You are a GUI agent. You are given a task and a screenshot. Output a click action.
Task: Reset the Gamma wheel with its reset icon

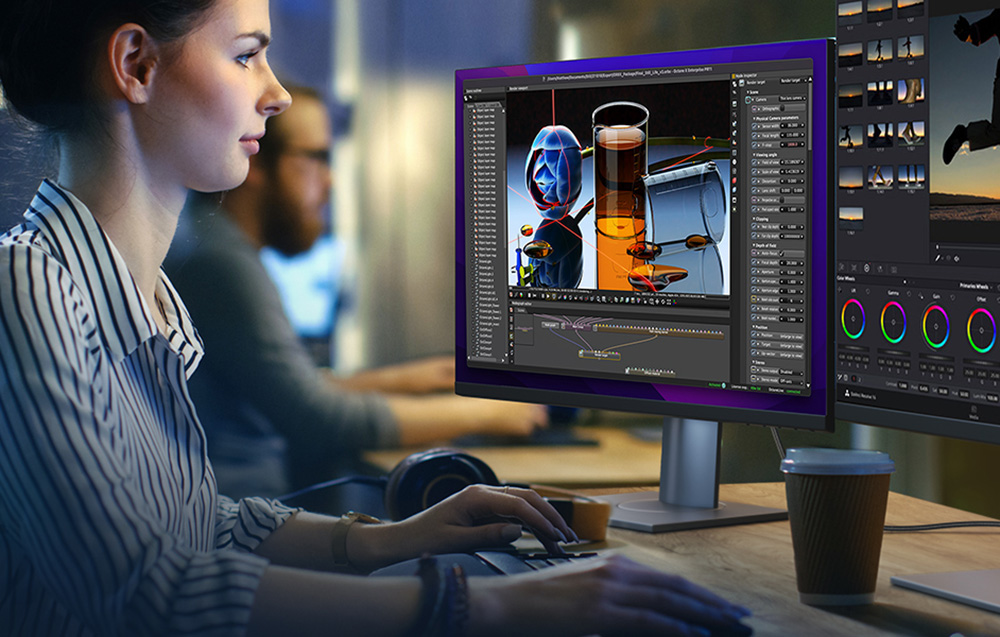[x=911, y=294]
